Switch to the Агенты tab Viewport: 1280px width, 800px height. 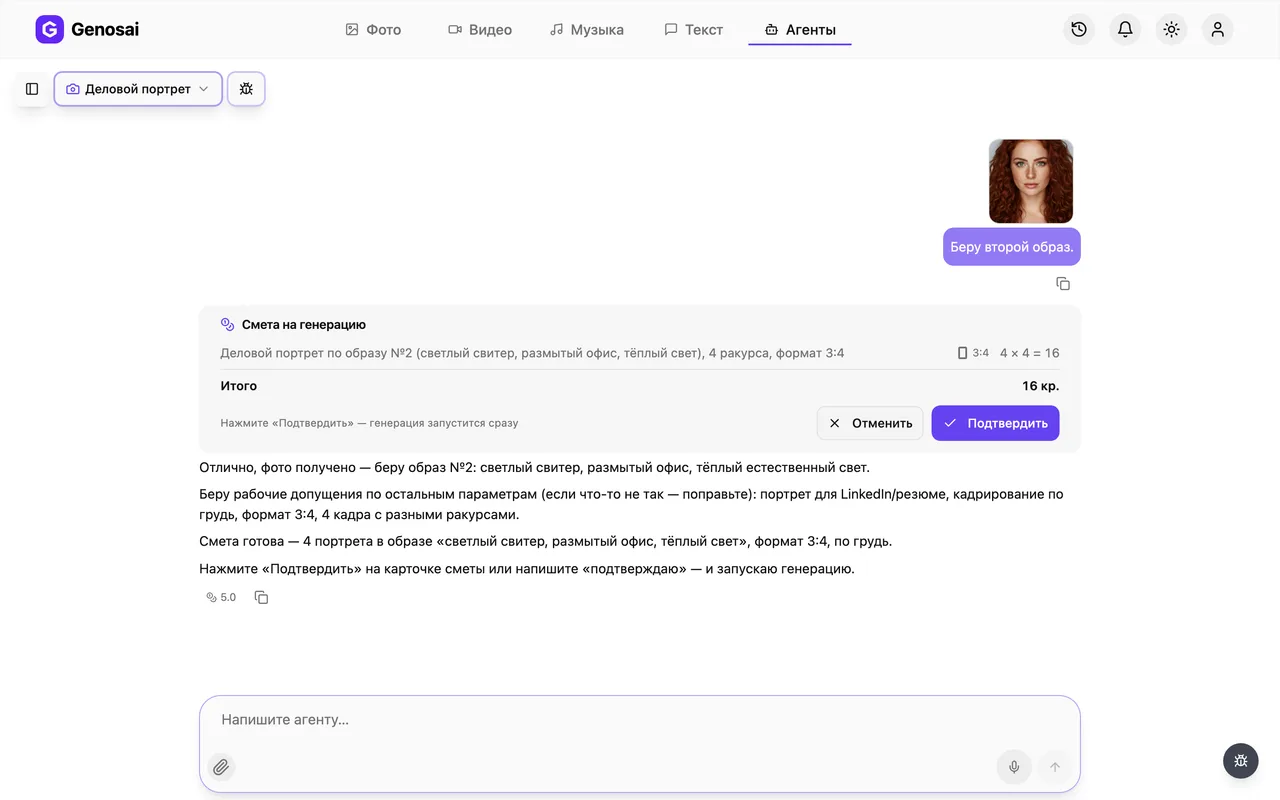[x=800, y=30]
